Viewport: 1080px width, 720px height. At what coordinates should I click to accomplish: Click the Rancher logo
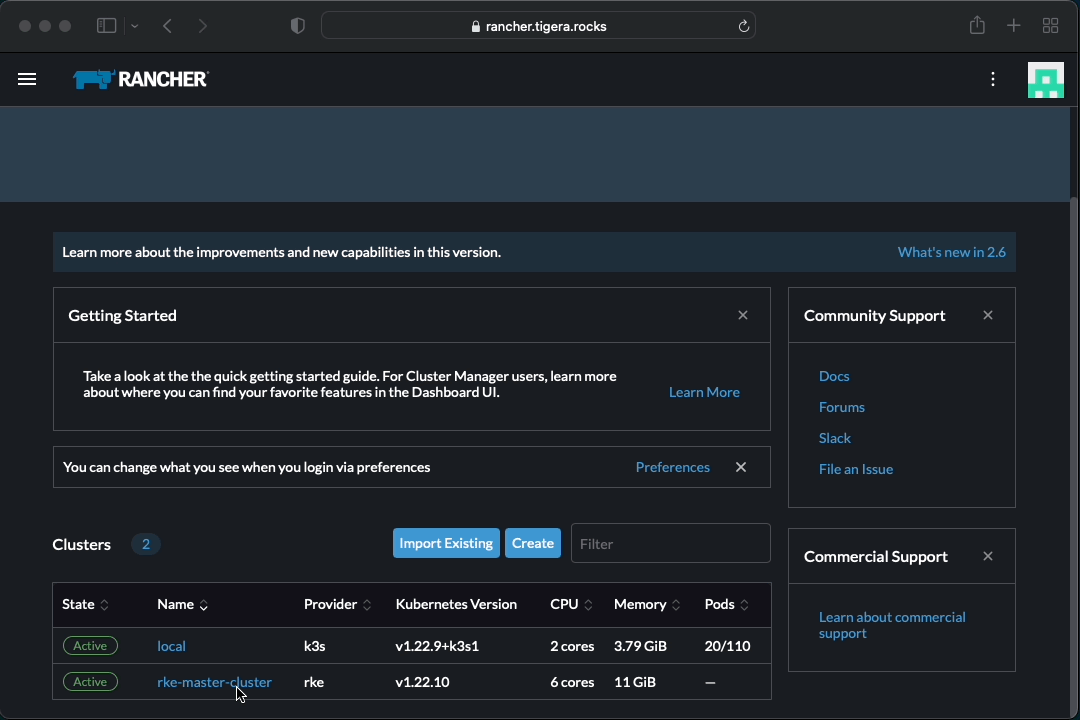tap(141, 79)
